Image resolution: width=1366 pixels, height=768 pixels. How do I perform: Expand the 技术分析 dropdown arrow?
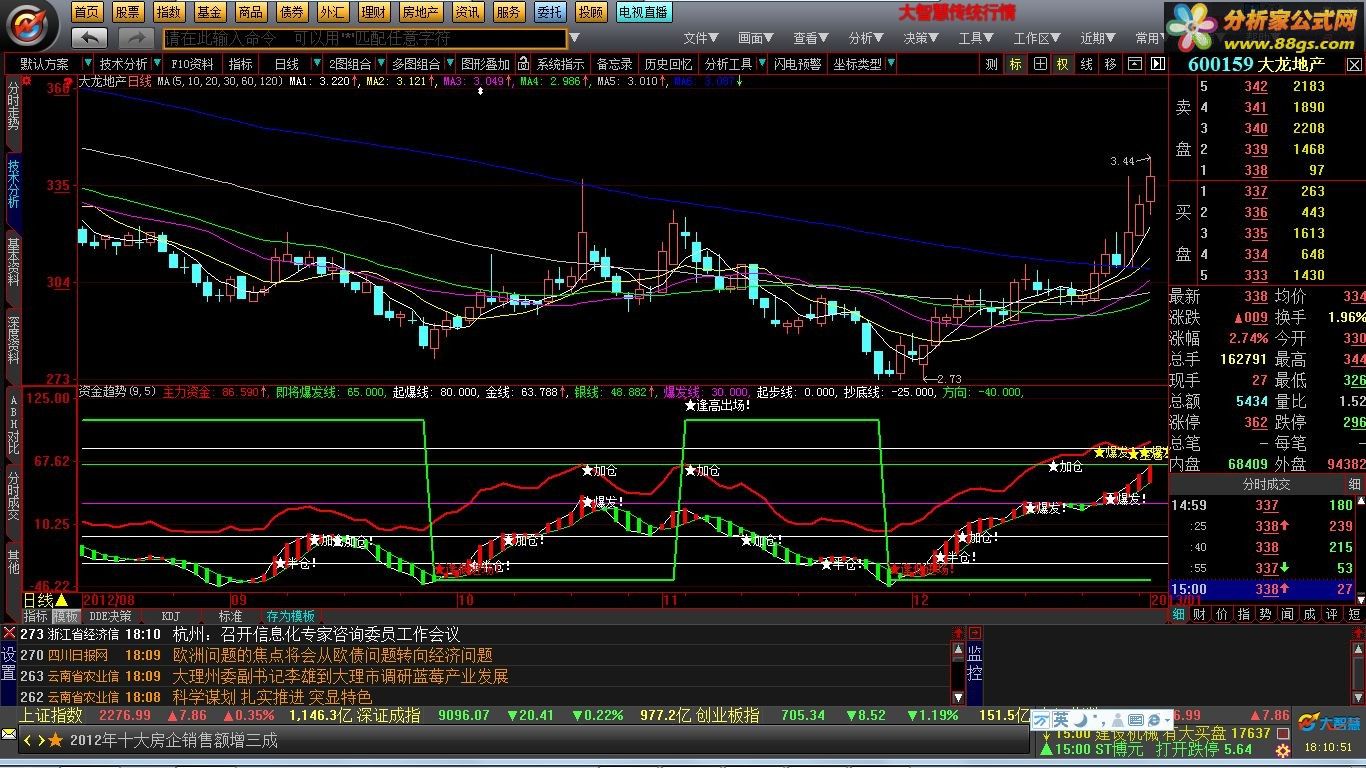pyautogui.click(x=156, y=64)
